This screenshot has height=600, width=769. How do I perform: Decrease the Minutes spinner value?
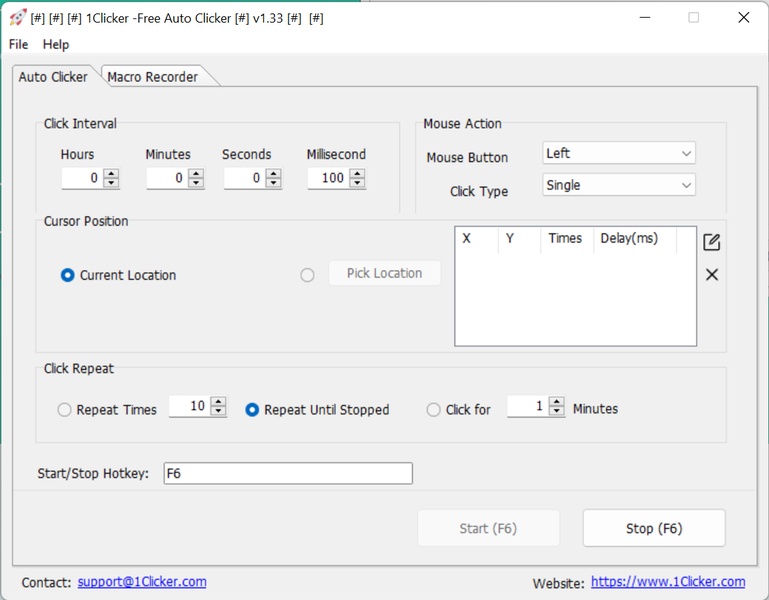196,183
